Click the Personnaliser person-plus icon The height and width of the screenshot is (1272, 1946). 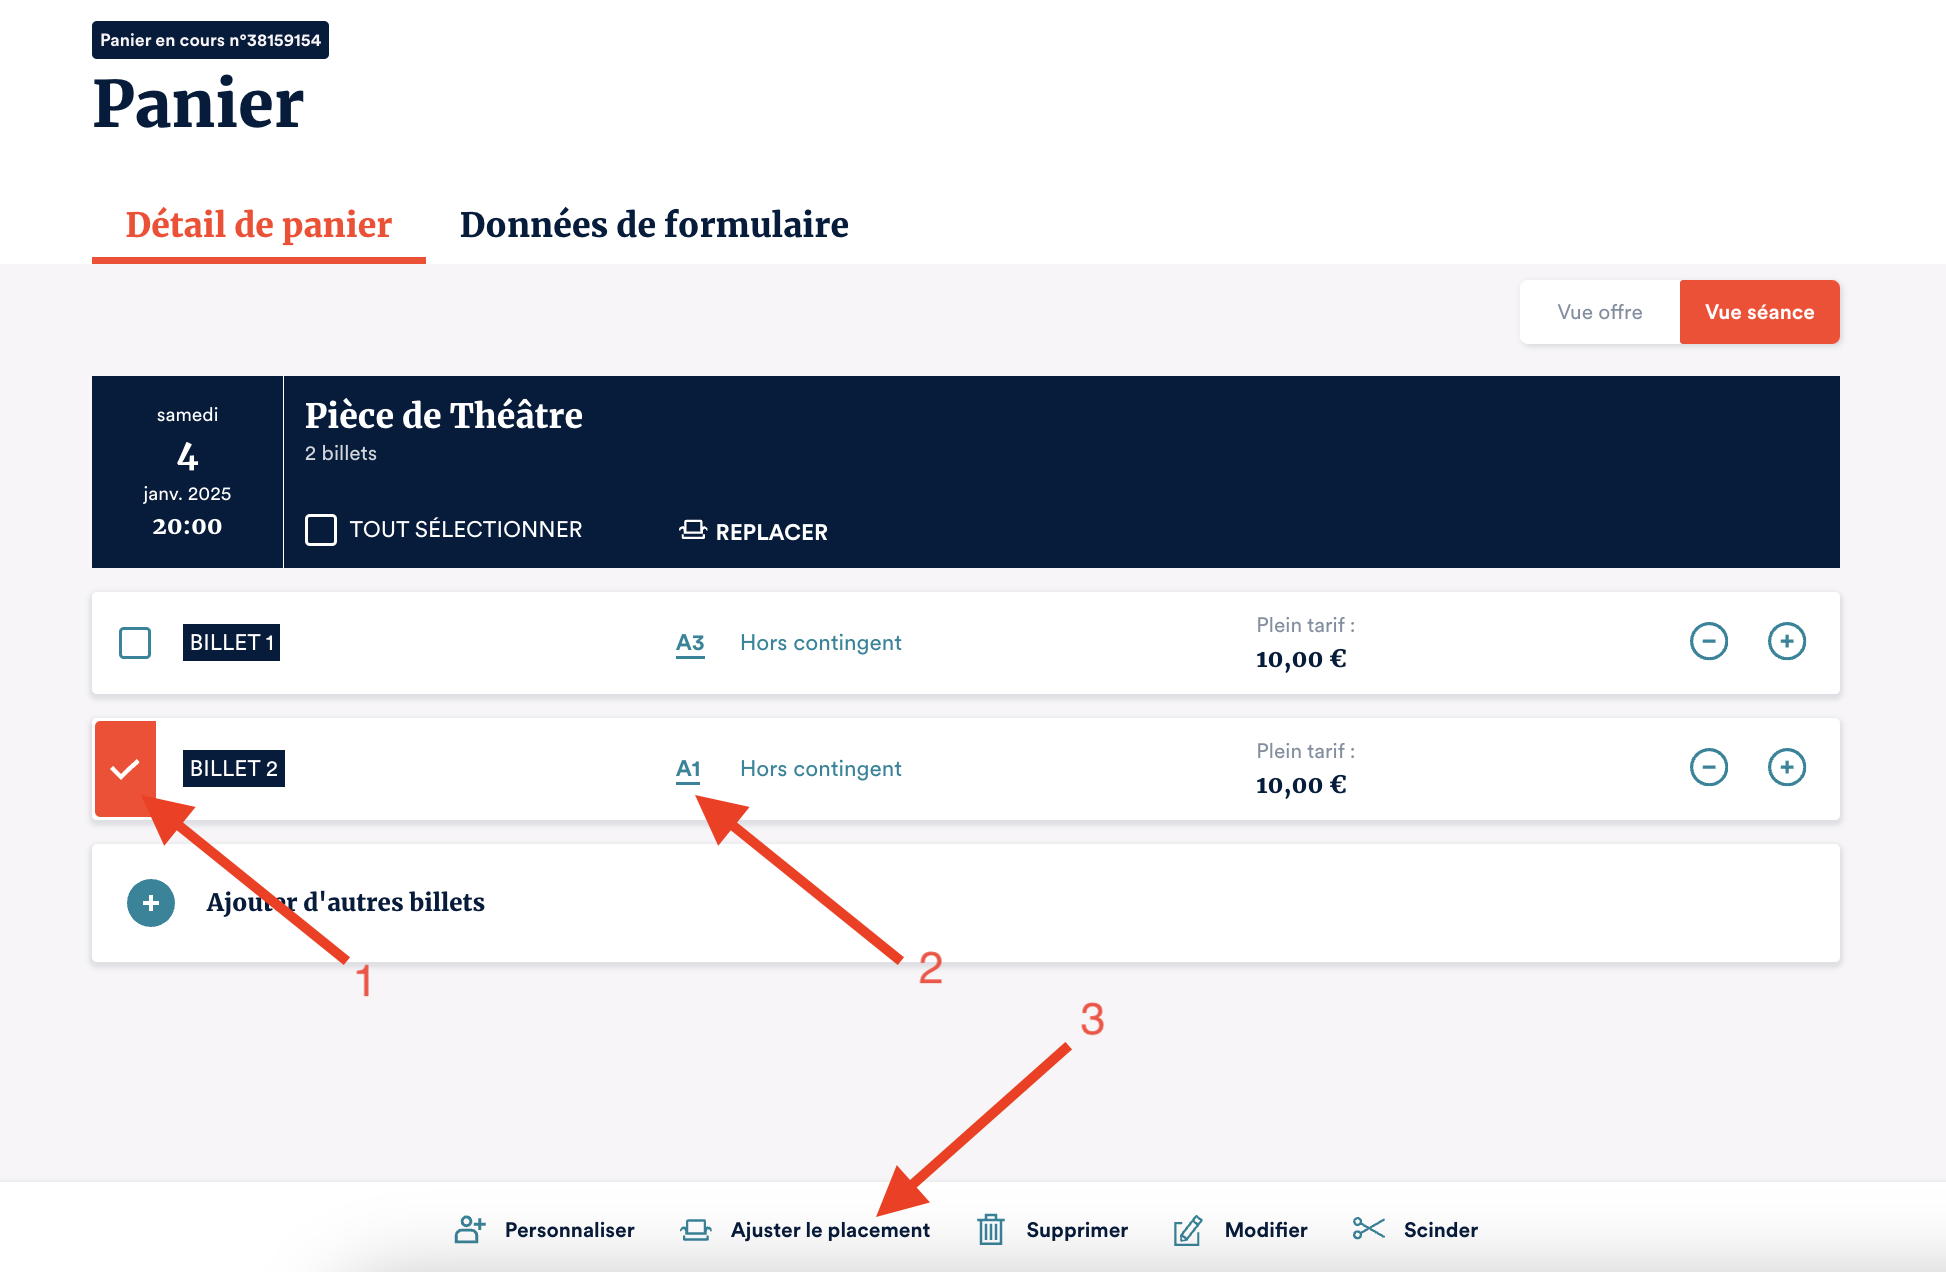coord(470,1229)
